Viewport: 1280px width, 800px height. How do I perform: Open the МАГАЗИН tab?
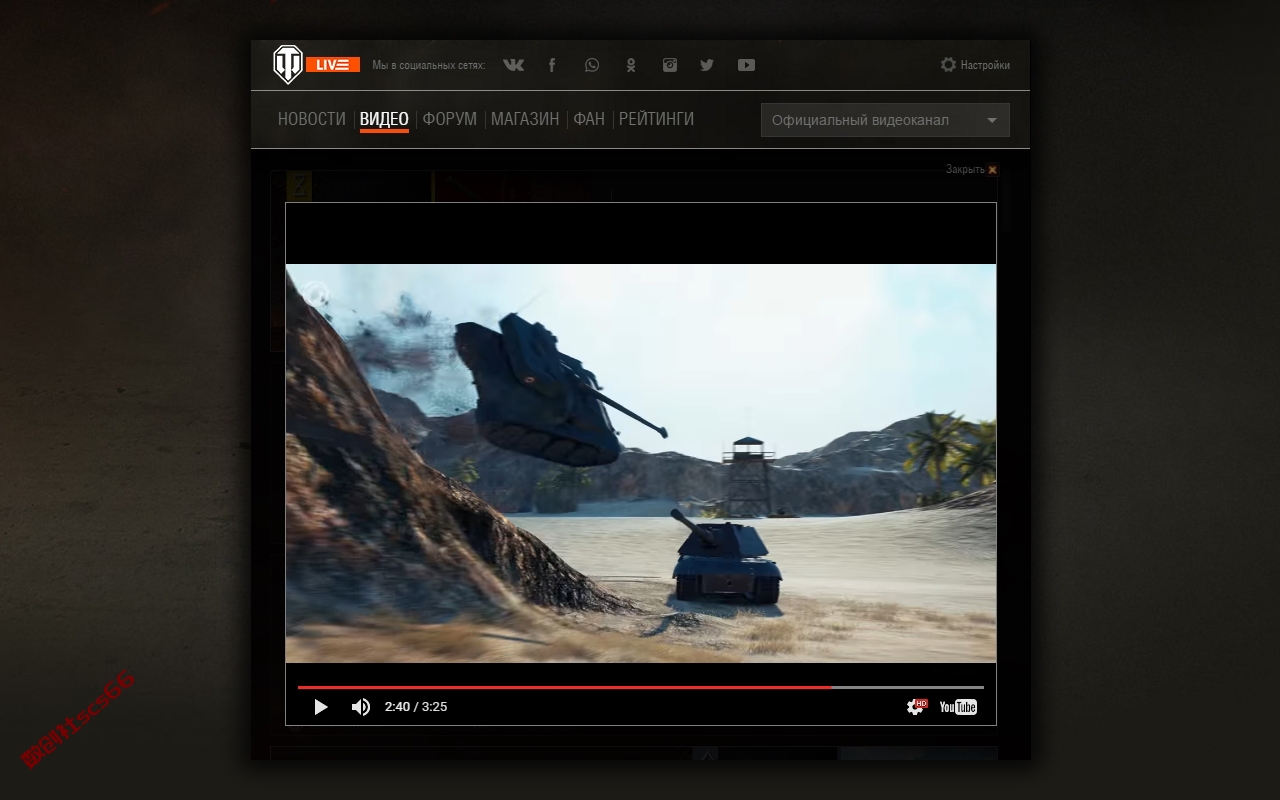tap(525, 119)
